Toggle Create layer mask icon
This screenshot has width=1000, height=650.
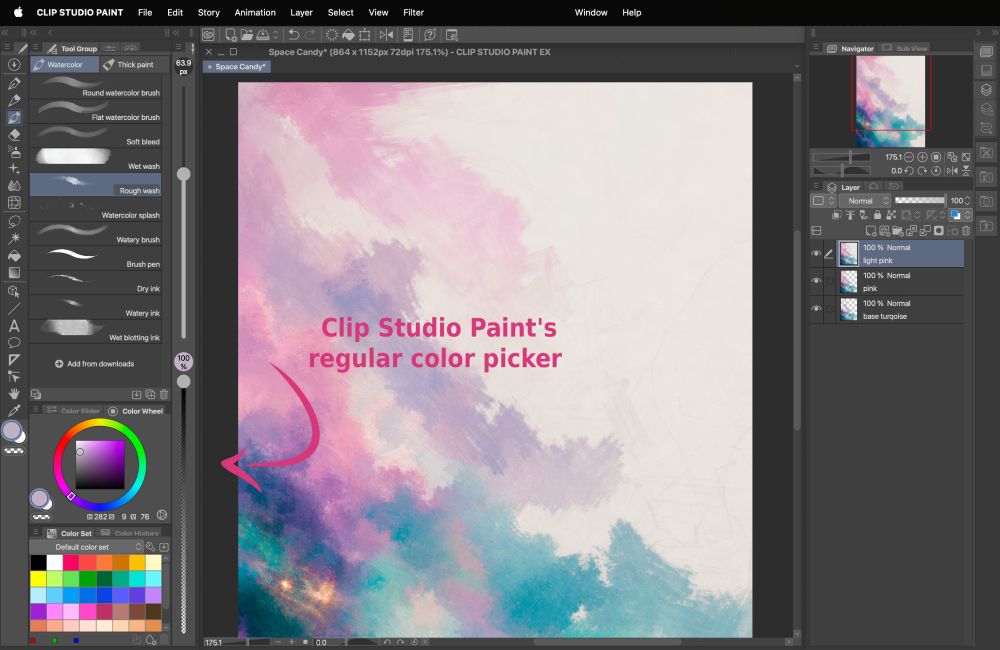[939, 231]
